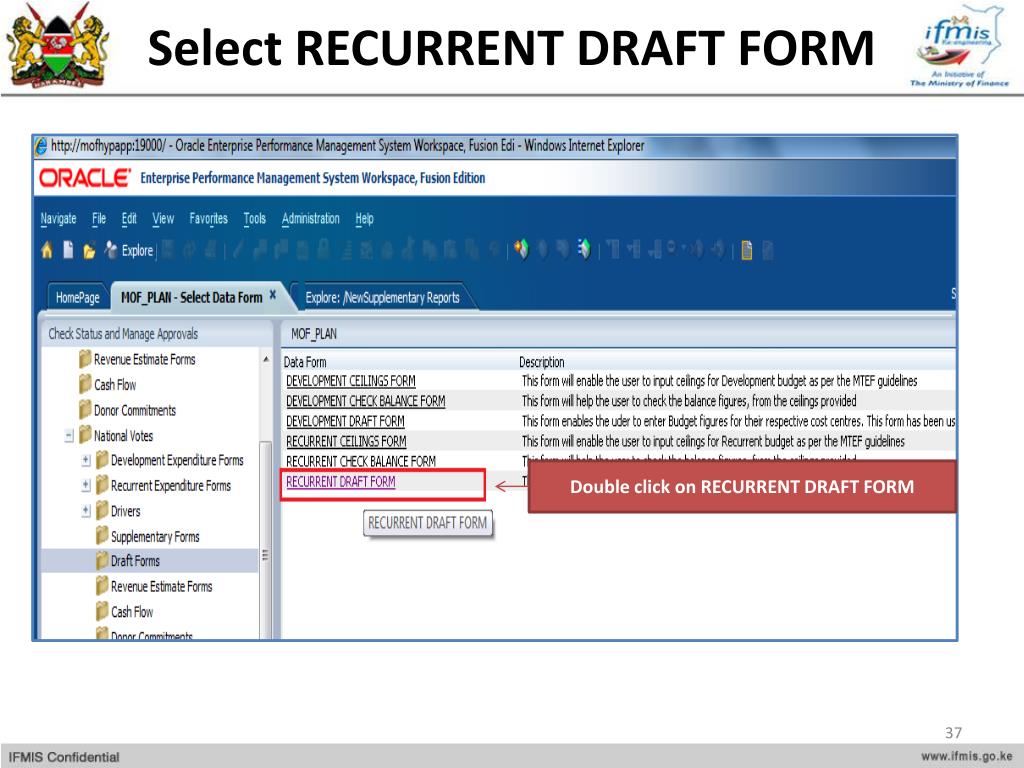The height and width of the screenshot is (768, 1024).
Task: Open the Favorites menu
Action: (208, 219)
